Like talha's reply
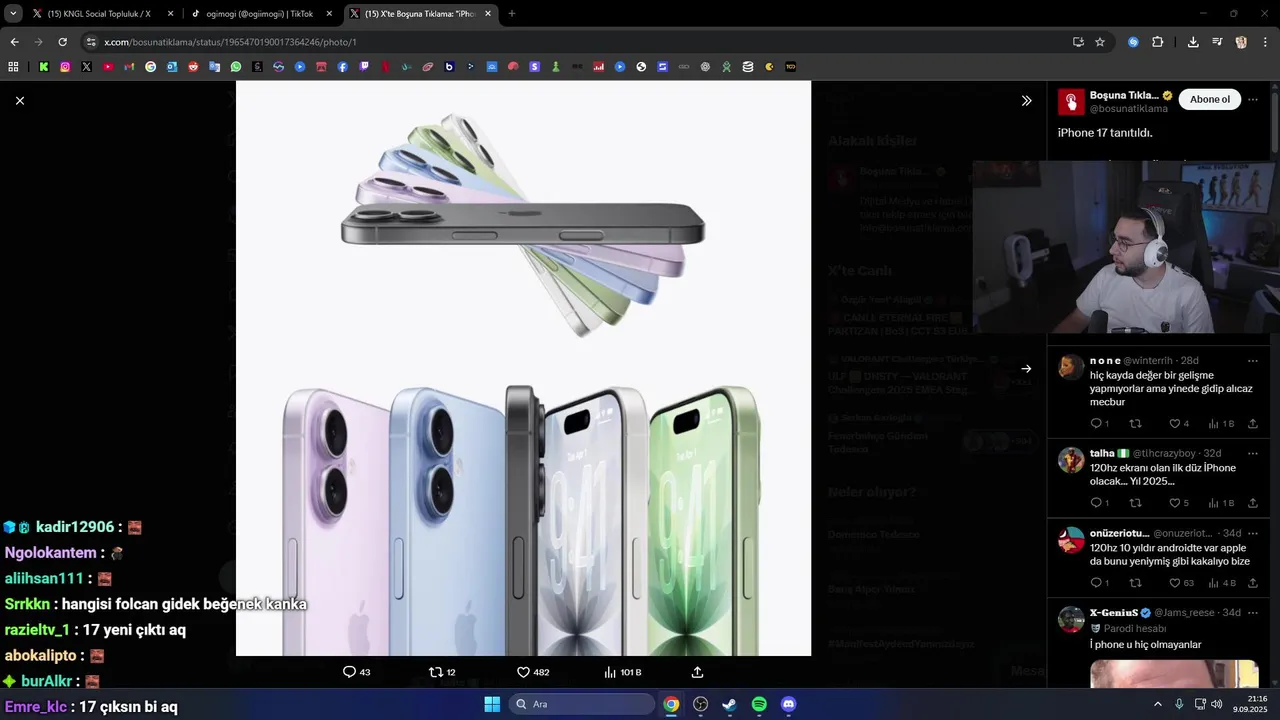Screen dimensions: 1280x720 click(x=1179, y=503)
